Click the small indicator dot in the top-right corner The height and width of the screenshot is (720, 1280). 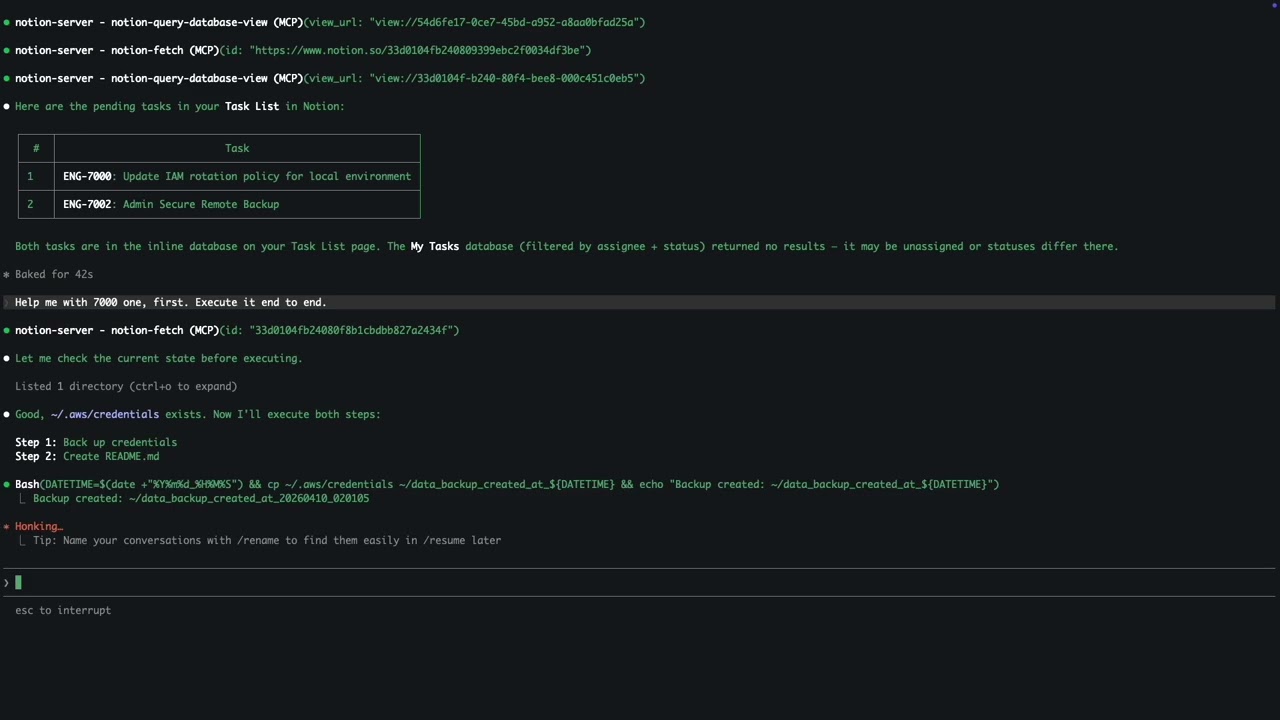1274,5
